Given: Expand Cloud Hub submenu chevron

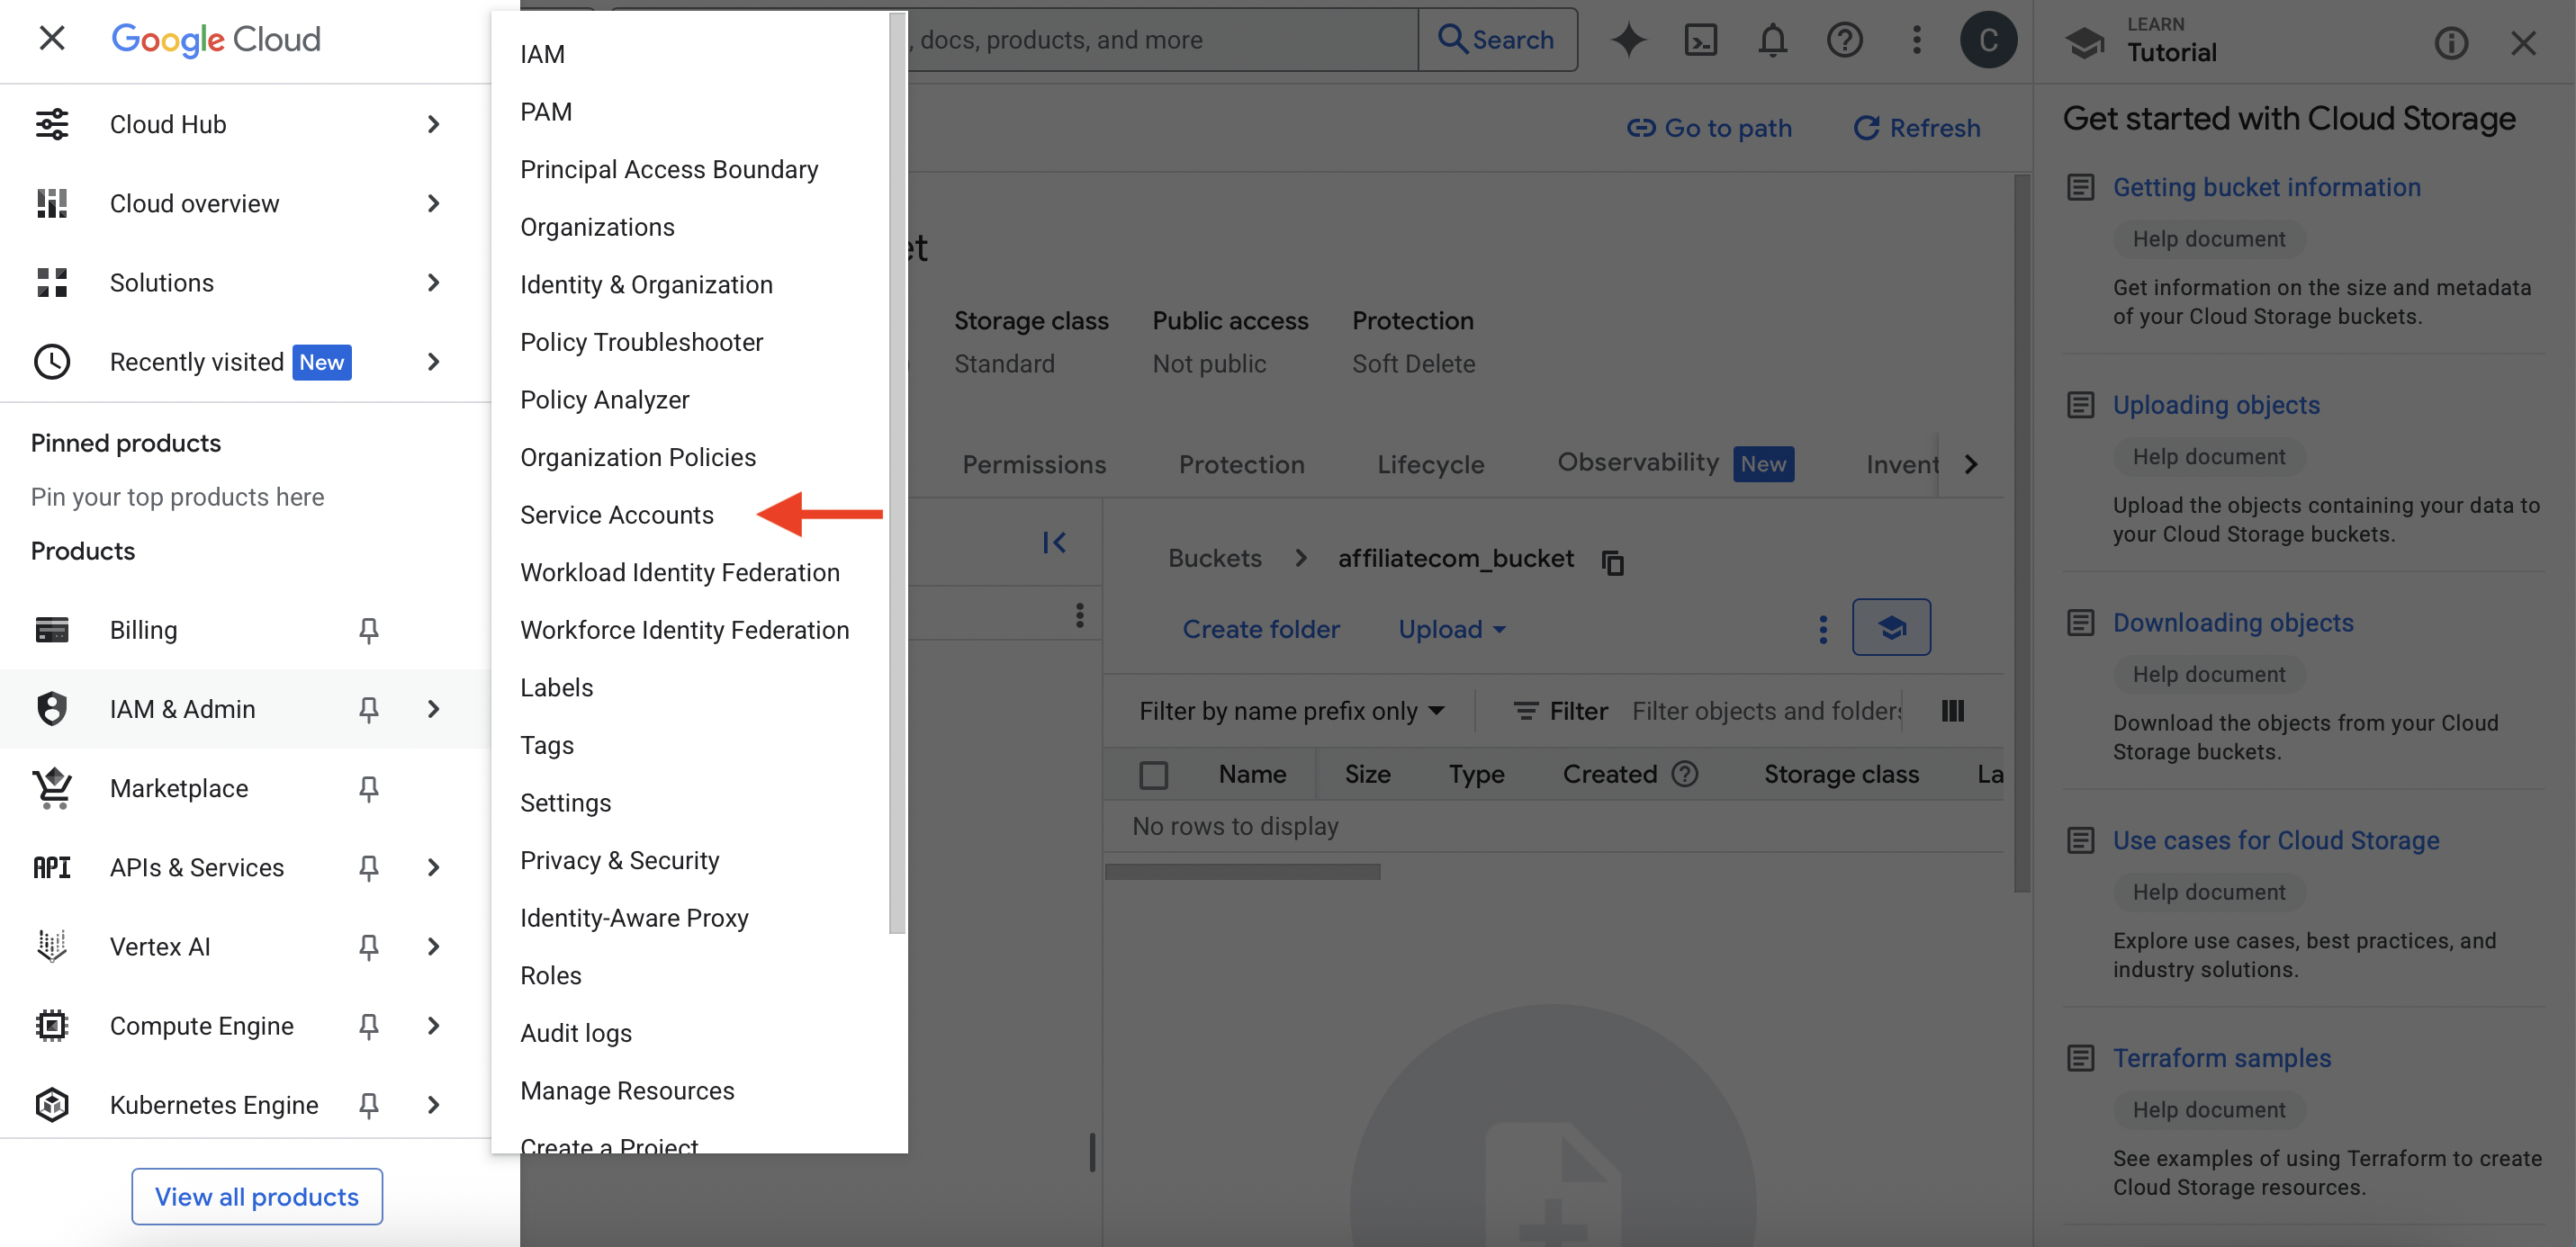Looking at the screenshot, I should click(433, 124).
